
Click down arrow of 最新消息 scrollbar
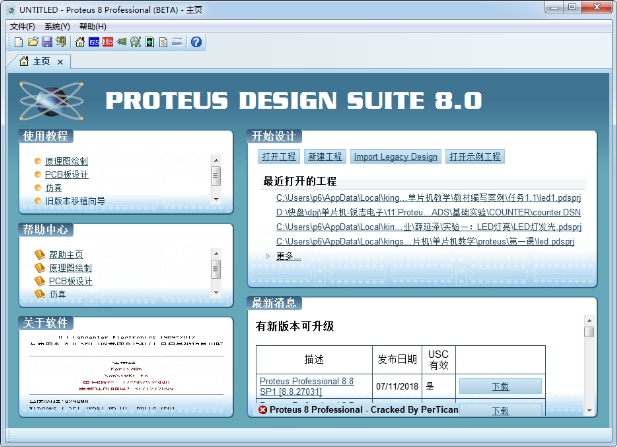[x=589, y=410]
